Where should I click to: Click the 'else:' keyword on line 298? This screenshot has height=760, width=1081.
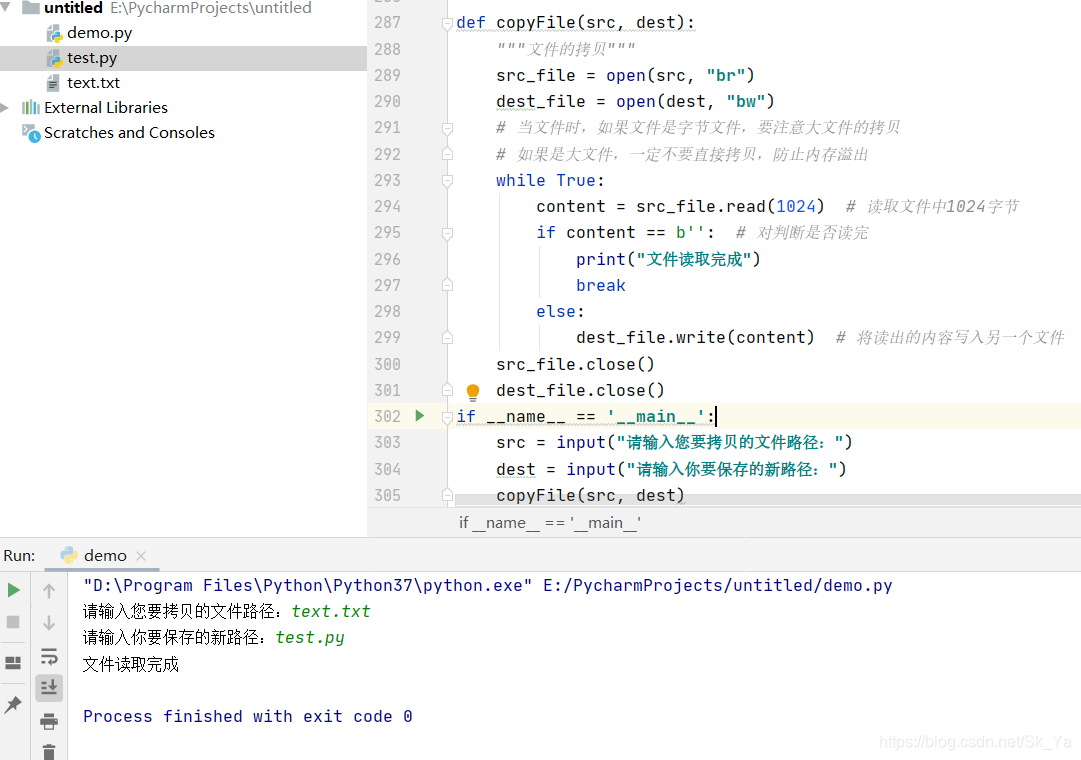pyautogui.click(x=560, y=312)
